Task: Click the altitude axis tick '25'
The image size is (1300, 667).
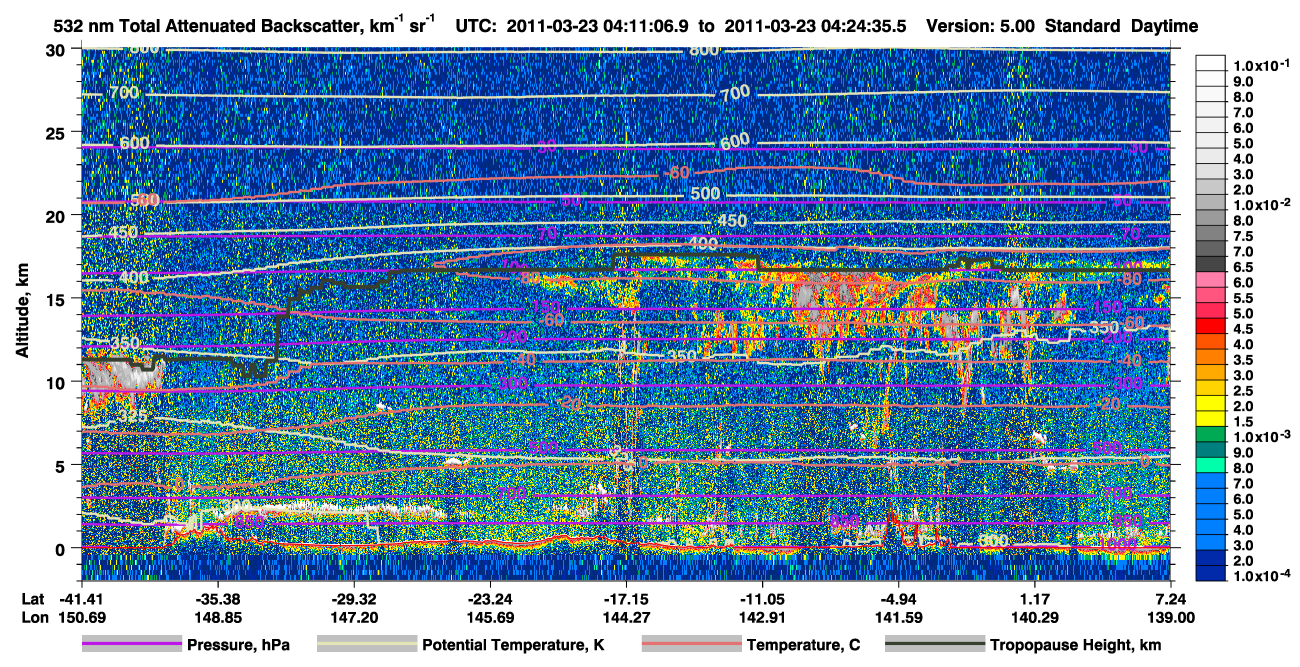Action: tap(57, 133)
